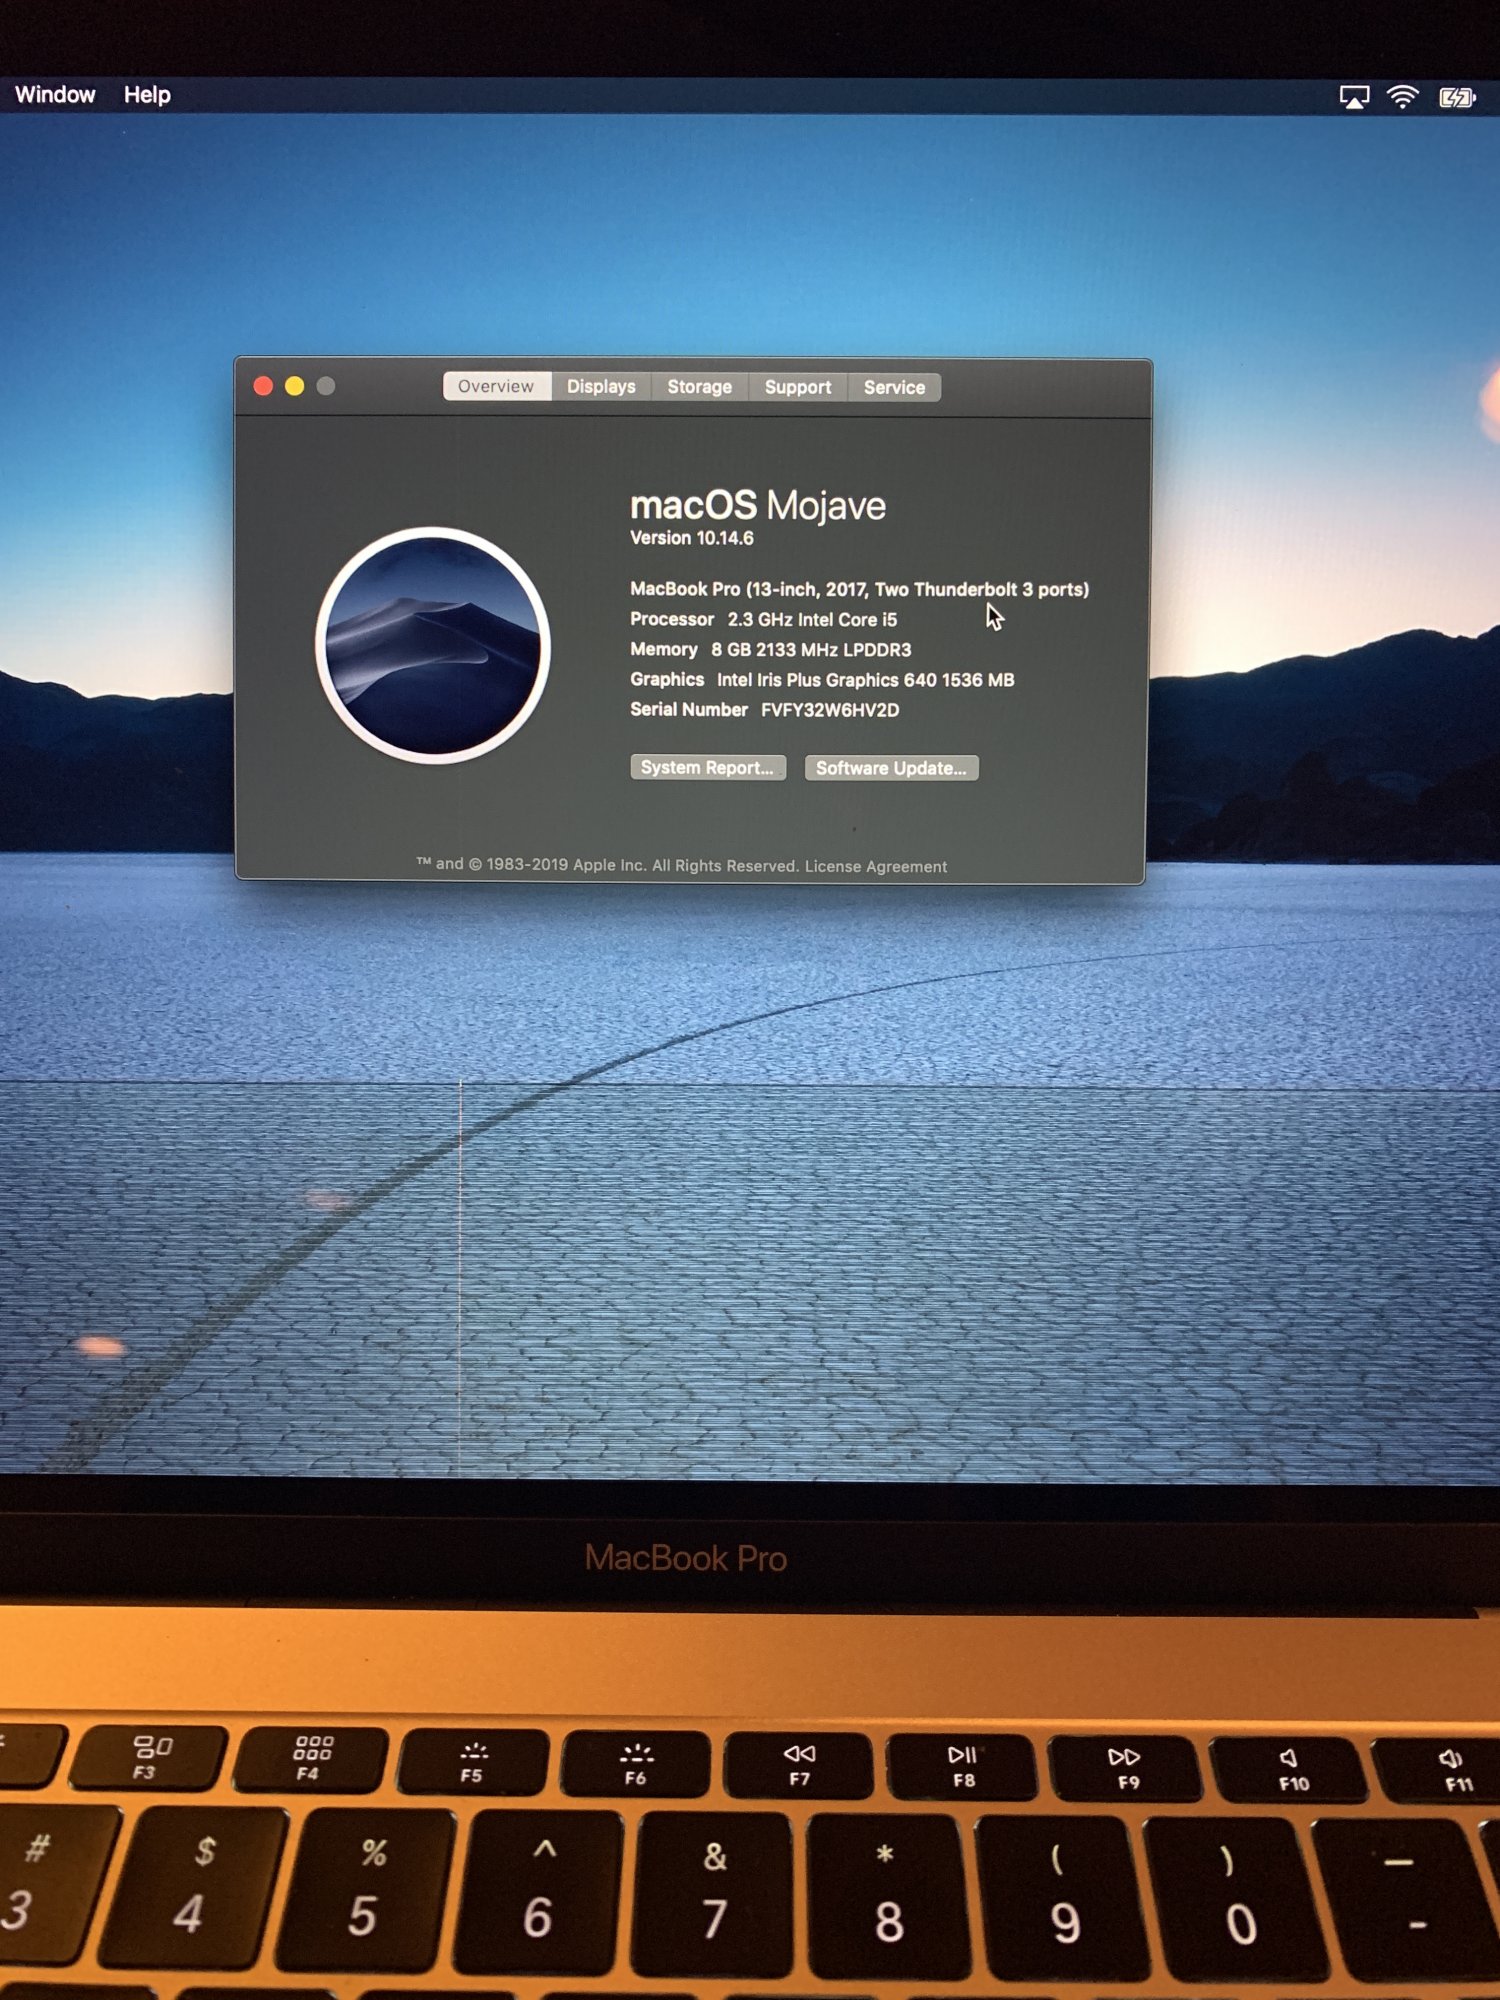Open the AirPlay display menu bar icon

point(1354,97)
